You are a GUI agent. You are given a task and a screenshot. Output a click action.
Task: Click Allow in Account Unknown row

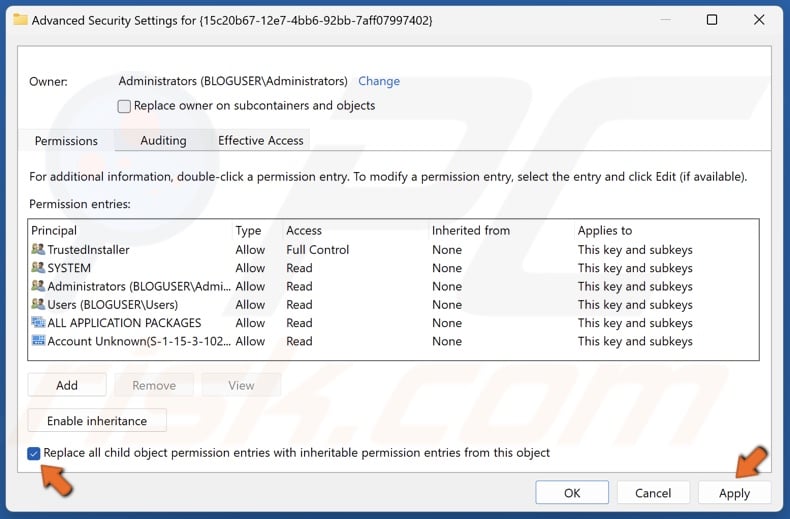250,341
